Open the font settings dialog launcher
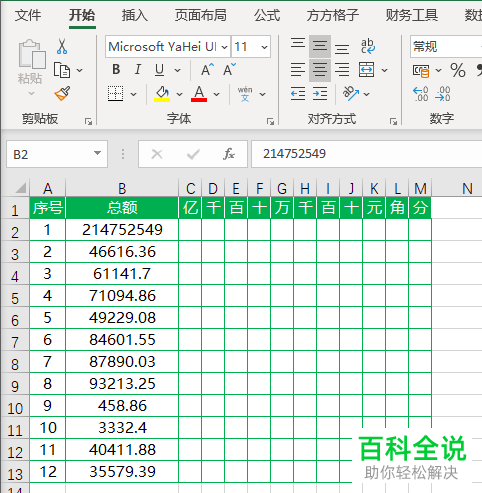 pyautogui.click(x=270, y=122)
